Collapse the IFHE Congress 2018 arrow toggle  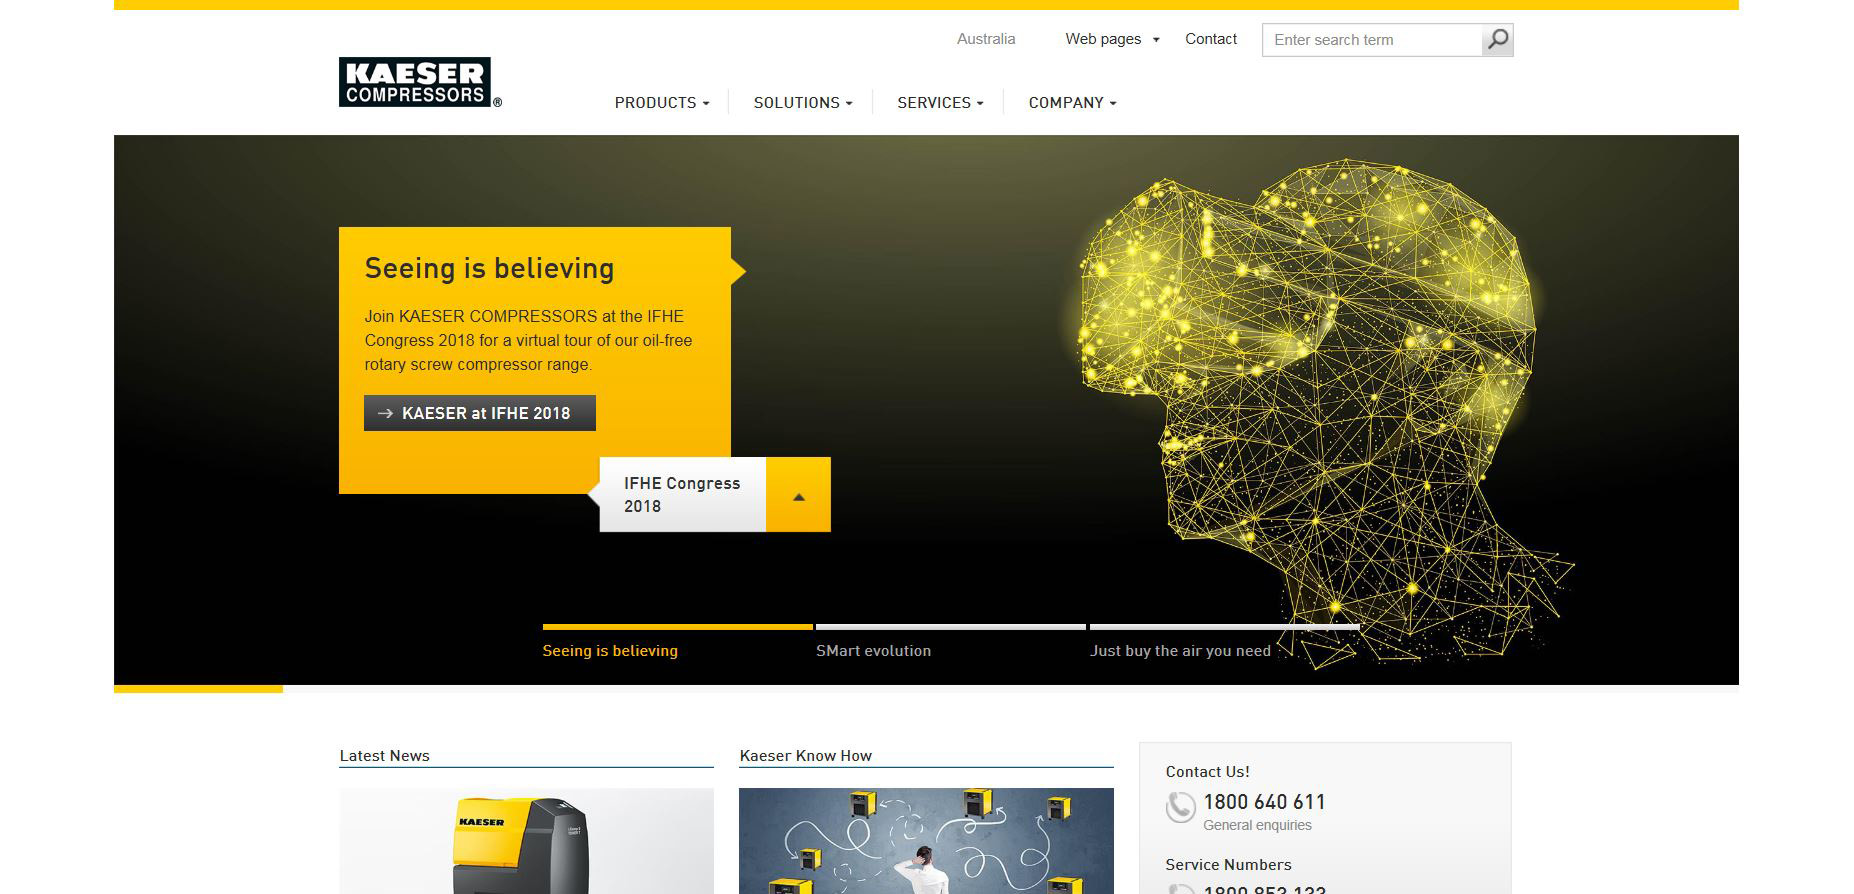click(798, 495)
